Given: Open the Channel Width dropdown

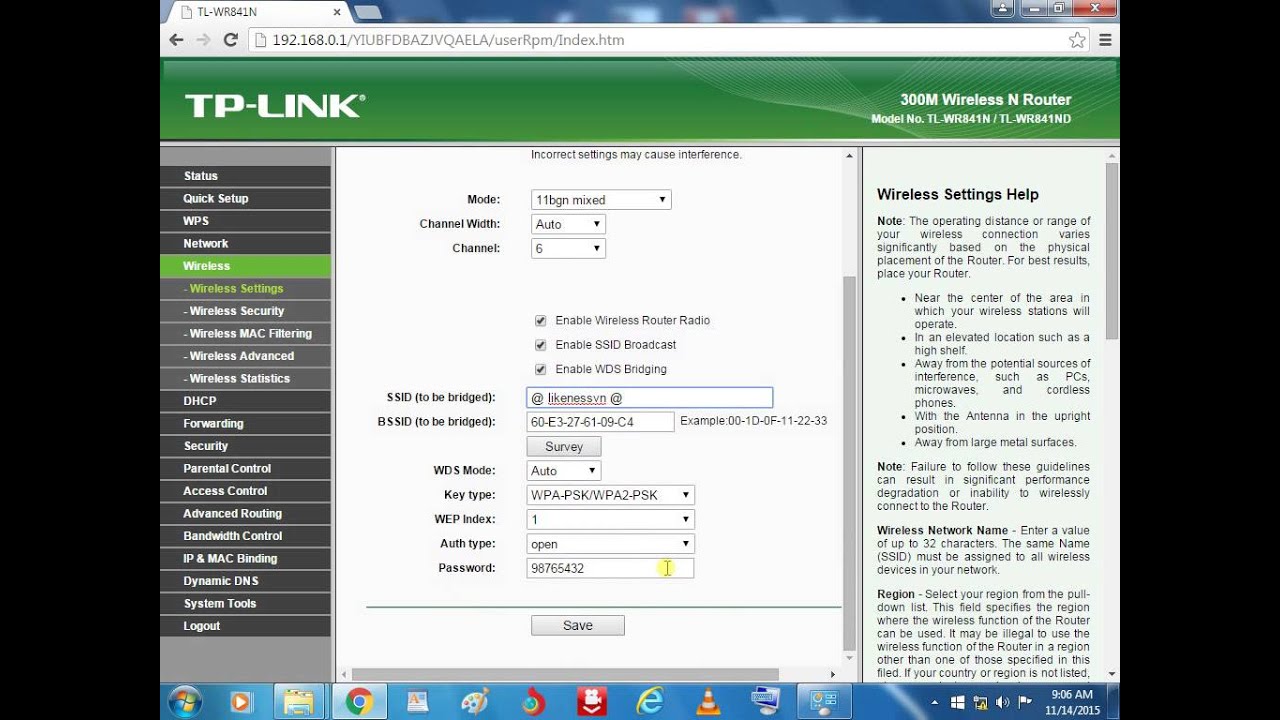Looking at the screenshot, I should tap(568, 224).
